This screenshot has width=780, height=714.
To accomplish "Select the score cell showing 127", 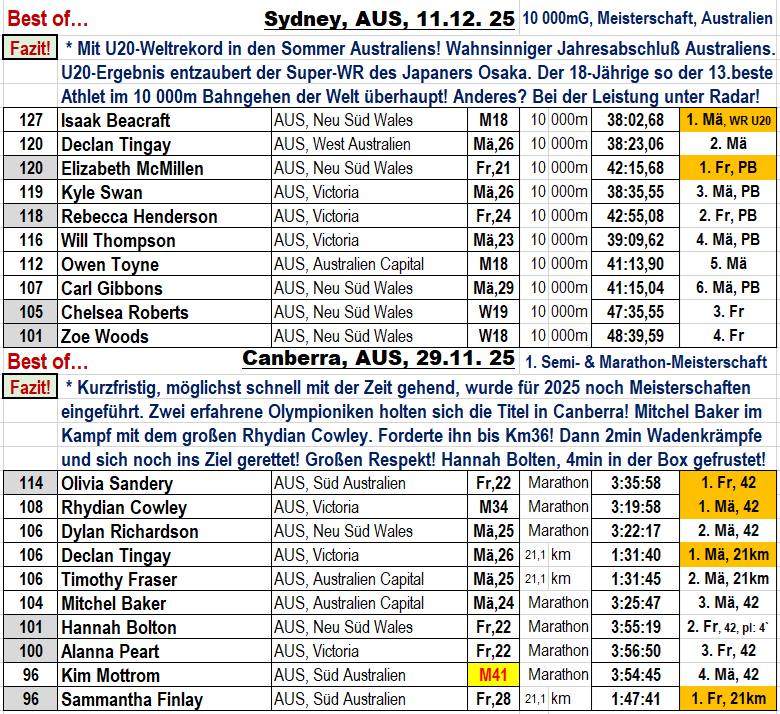I will click(31, 120).
